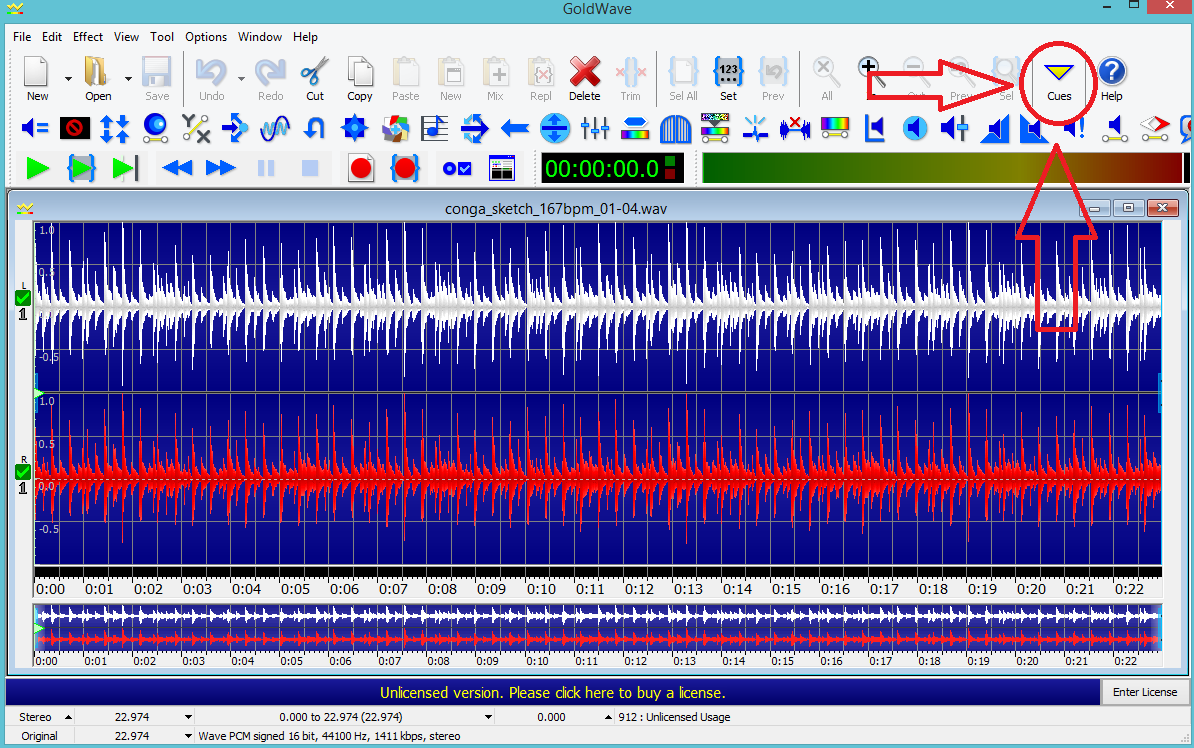Image resolution: width=1194 pixels, height=748 pixels.
Task: Open the selection range 0.000 to 22.974 dropdown
Action: 488,717
